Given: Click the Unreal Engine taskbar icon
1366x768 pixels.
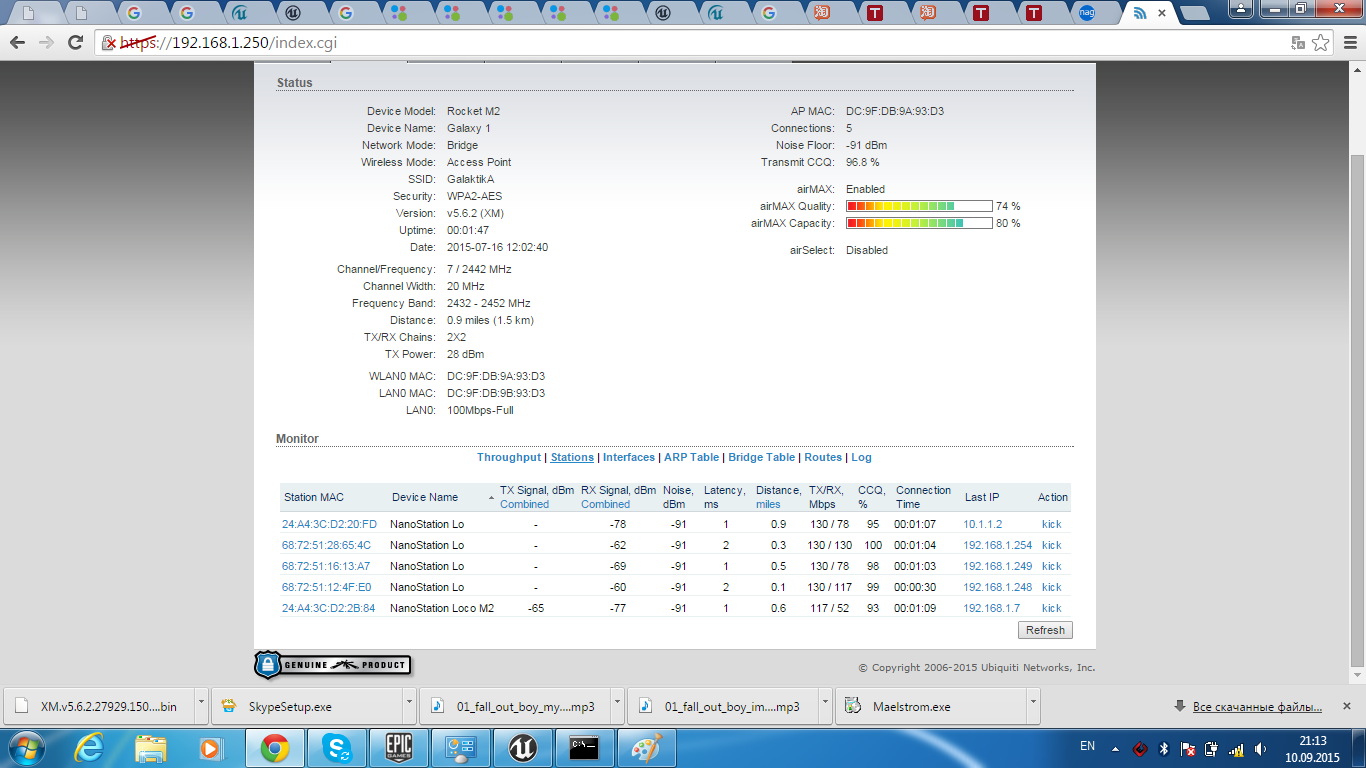Looking at the screenshot, I should tap(522, 748).
